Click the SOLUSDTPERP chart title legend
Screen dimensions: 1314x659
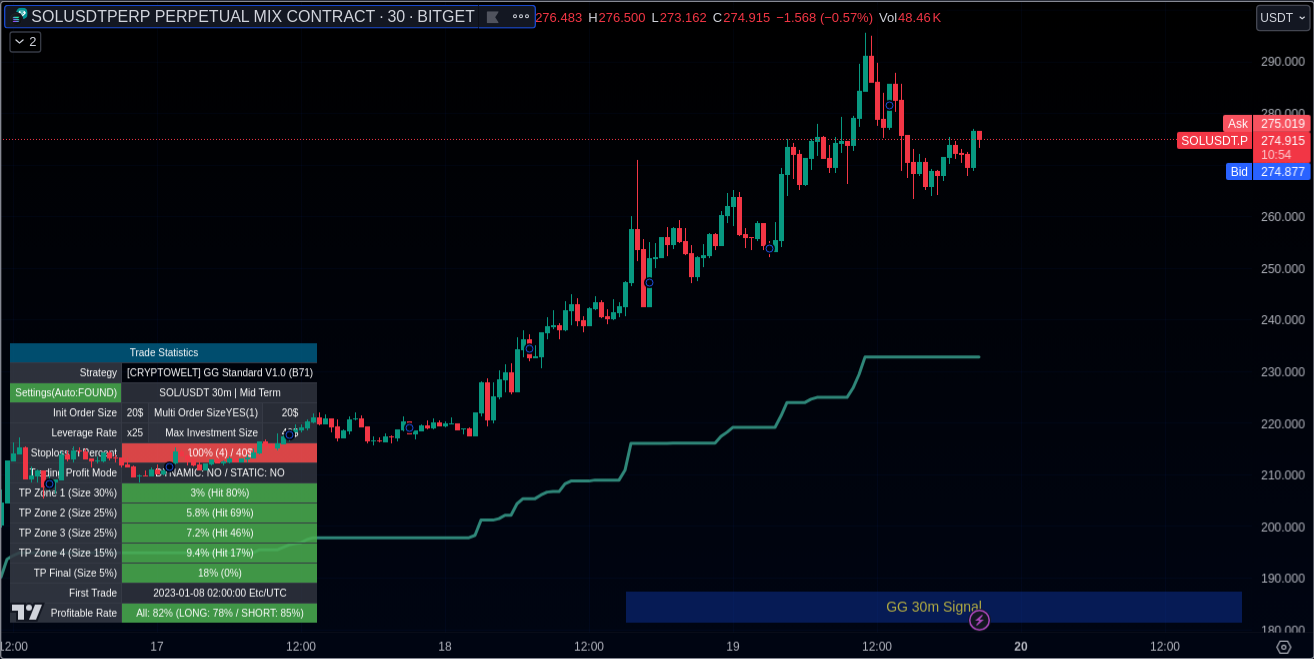[252, 17]
